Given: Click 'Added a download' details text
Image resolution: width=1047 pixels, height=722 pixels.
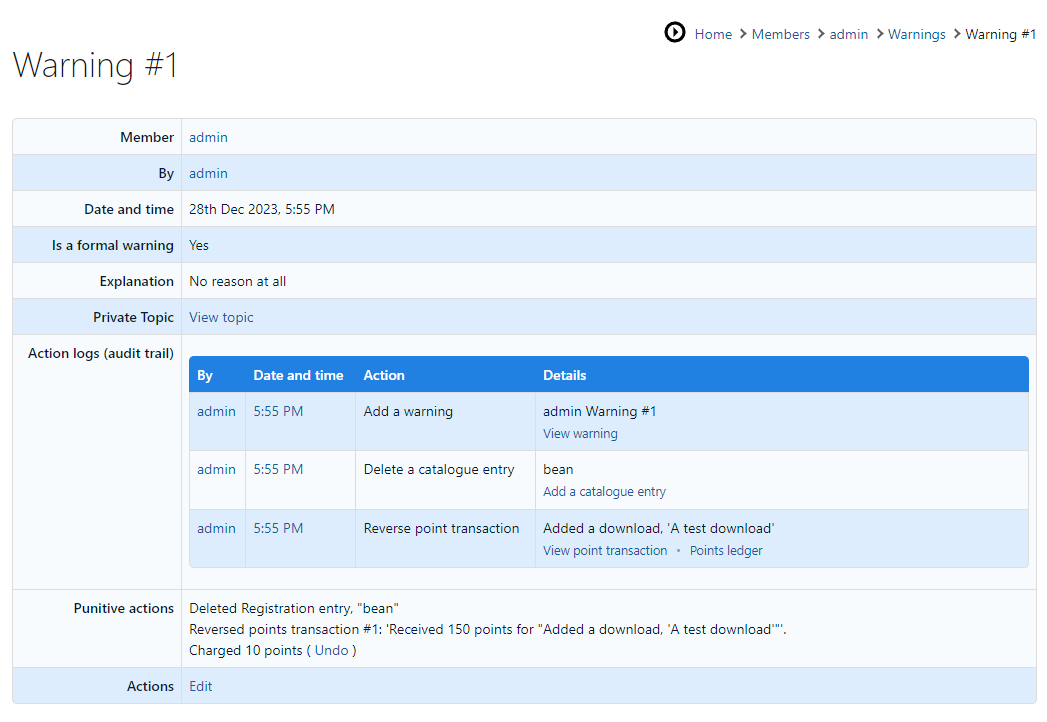Looking at the screenshot, I should pos(658,528).
